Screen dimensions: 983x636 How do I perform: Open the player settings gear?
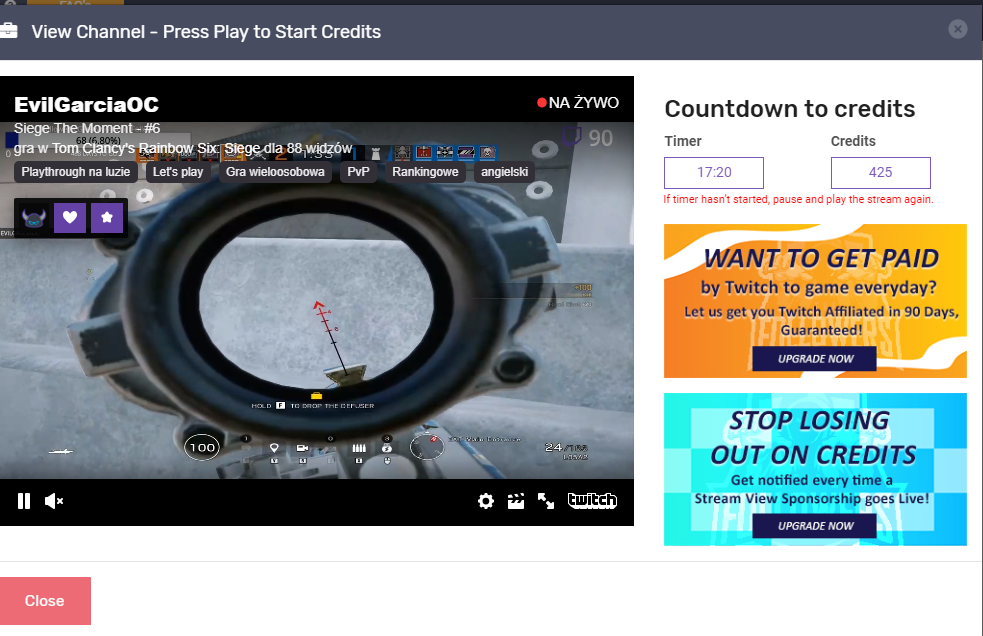486,501
